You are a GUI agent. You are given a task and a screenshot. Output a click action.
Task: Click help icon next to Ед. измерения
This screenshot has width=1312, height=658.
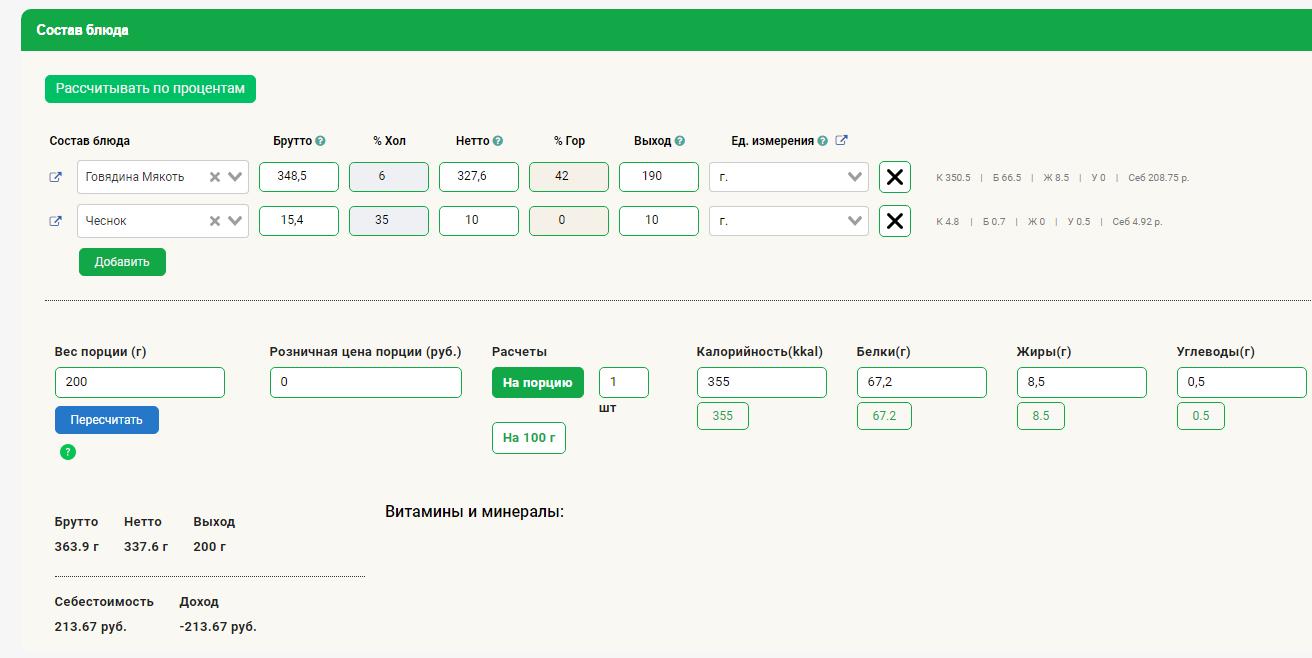point(823,141)
